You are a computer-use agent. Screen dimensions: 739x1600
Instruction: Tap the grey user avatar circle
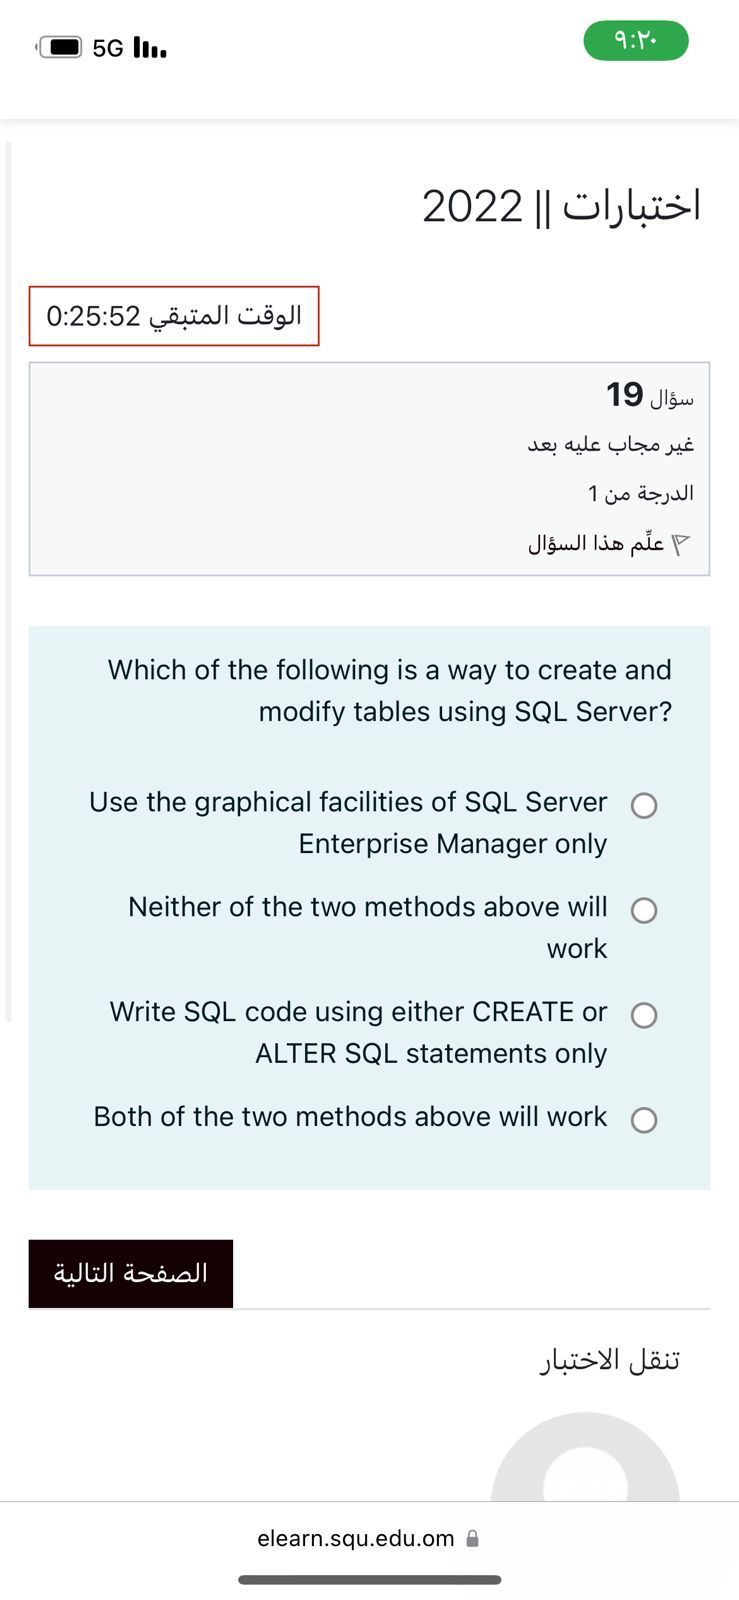pyautogui.click(x=585, y=1470)
